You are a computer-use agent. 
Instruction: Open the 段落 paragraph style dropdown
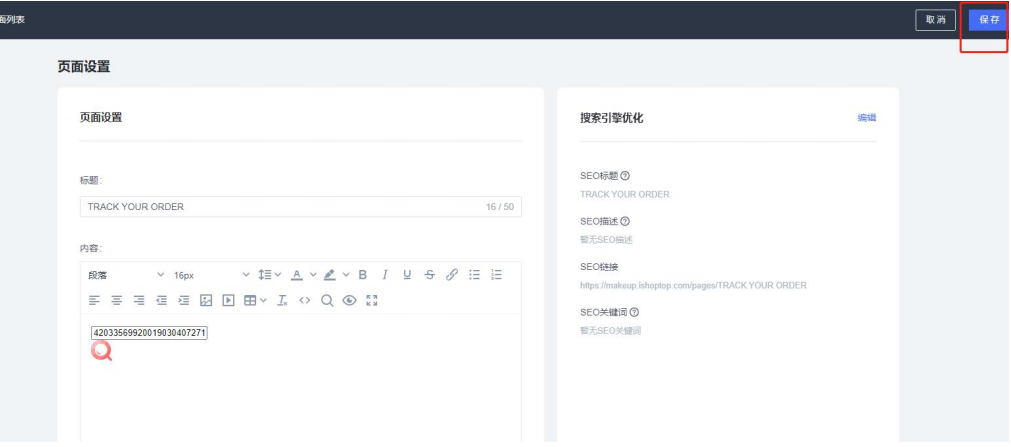[126, 275]
